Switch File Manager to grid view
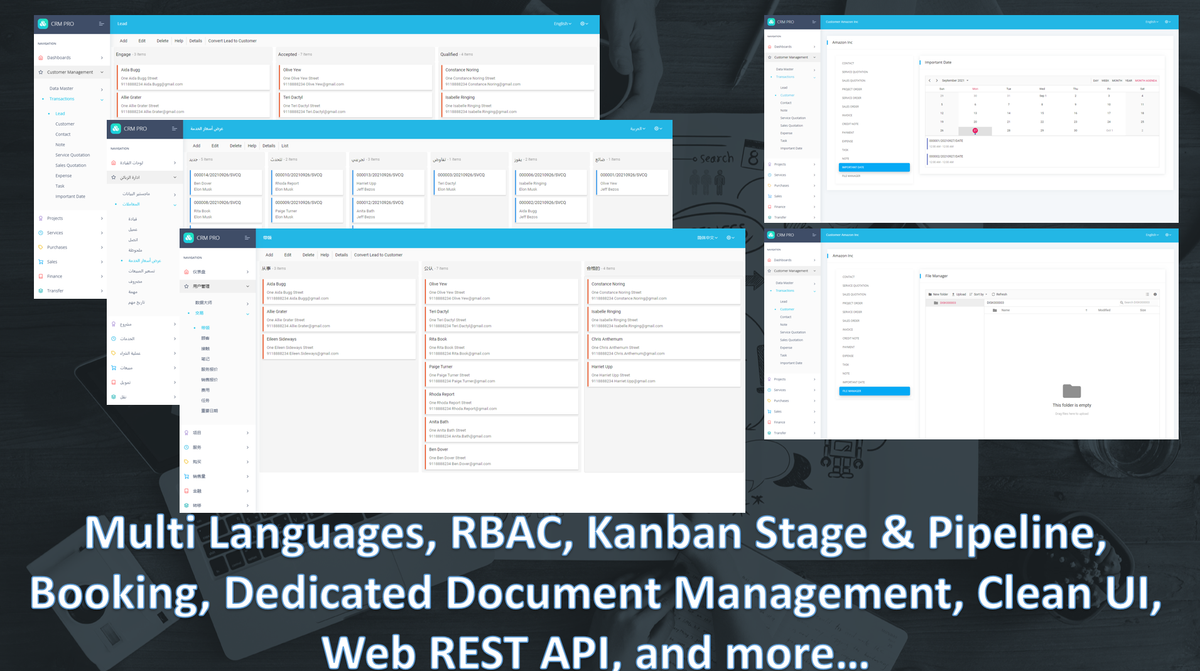1200x671 pixels. [1154, 294]
